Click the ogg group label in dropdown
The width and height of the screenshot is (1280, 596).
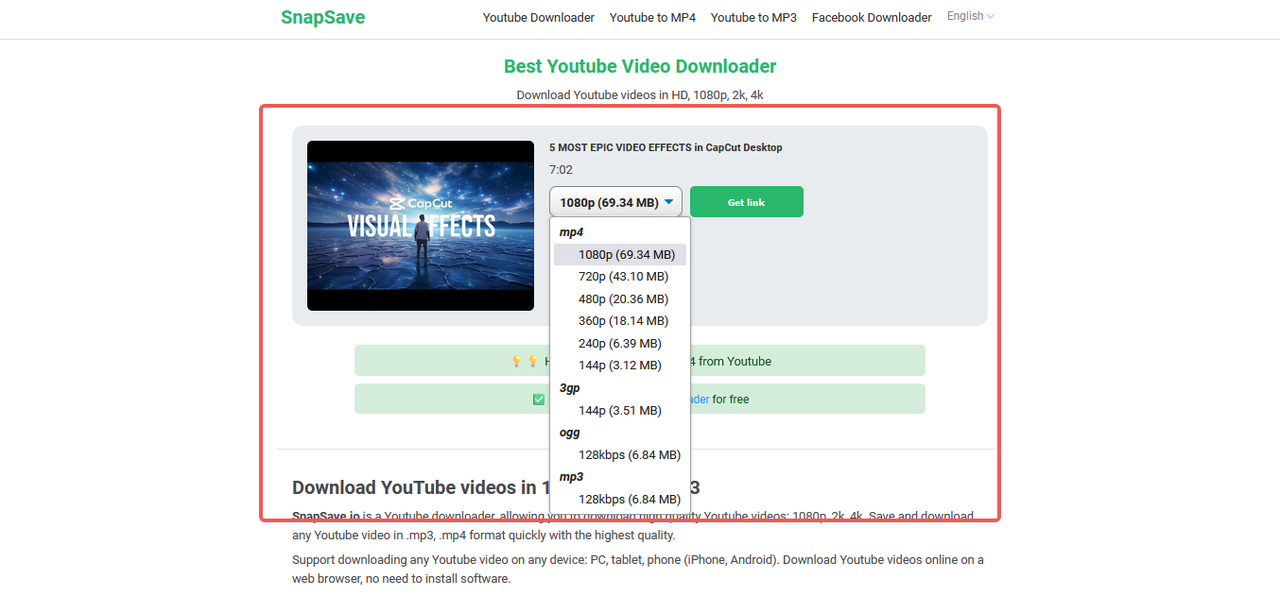coord(570,433)
